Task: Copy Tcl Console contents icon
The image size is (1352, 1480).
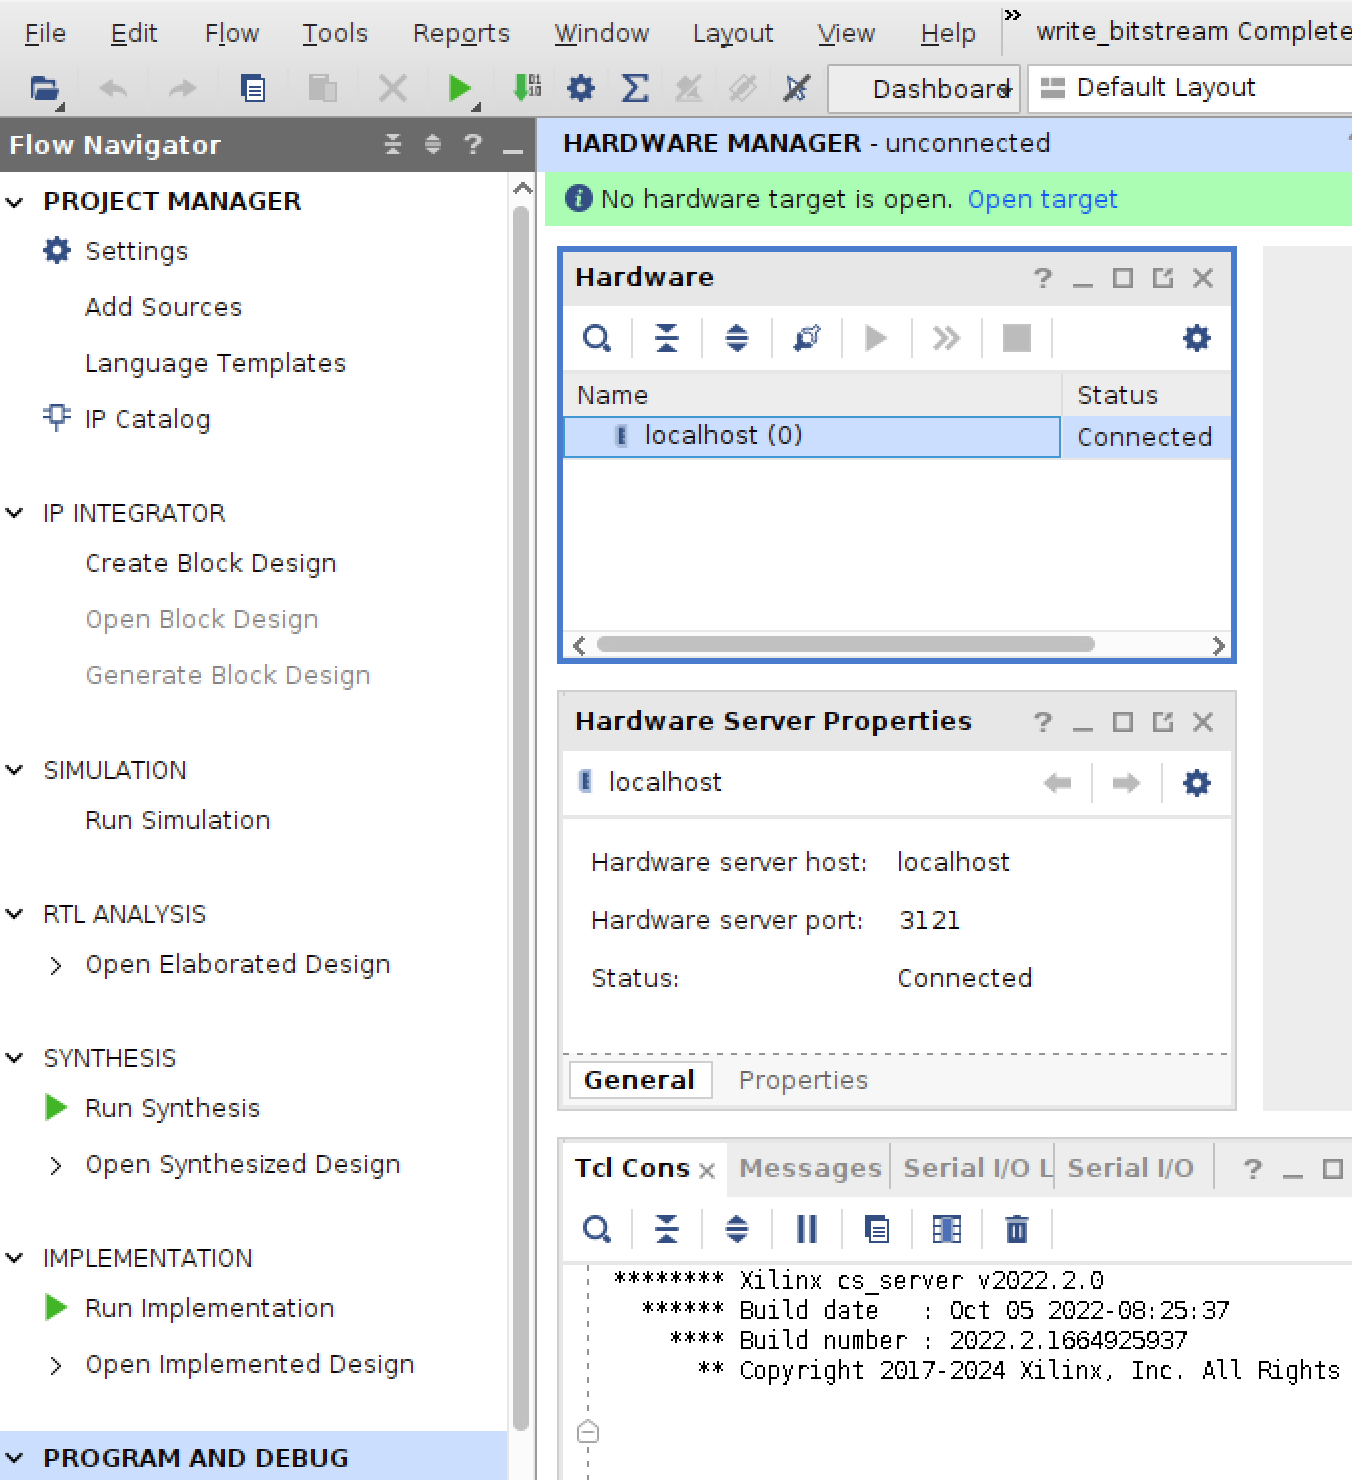Action: click(877, 1229)
